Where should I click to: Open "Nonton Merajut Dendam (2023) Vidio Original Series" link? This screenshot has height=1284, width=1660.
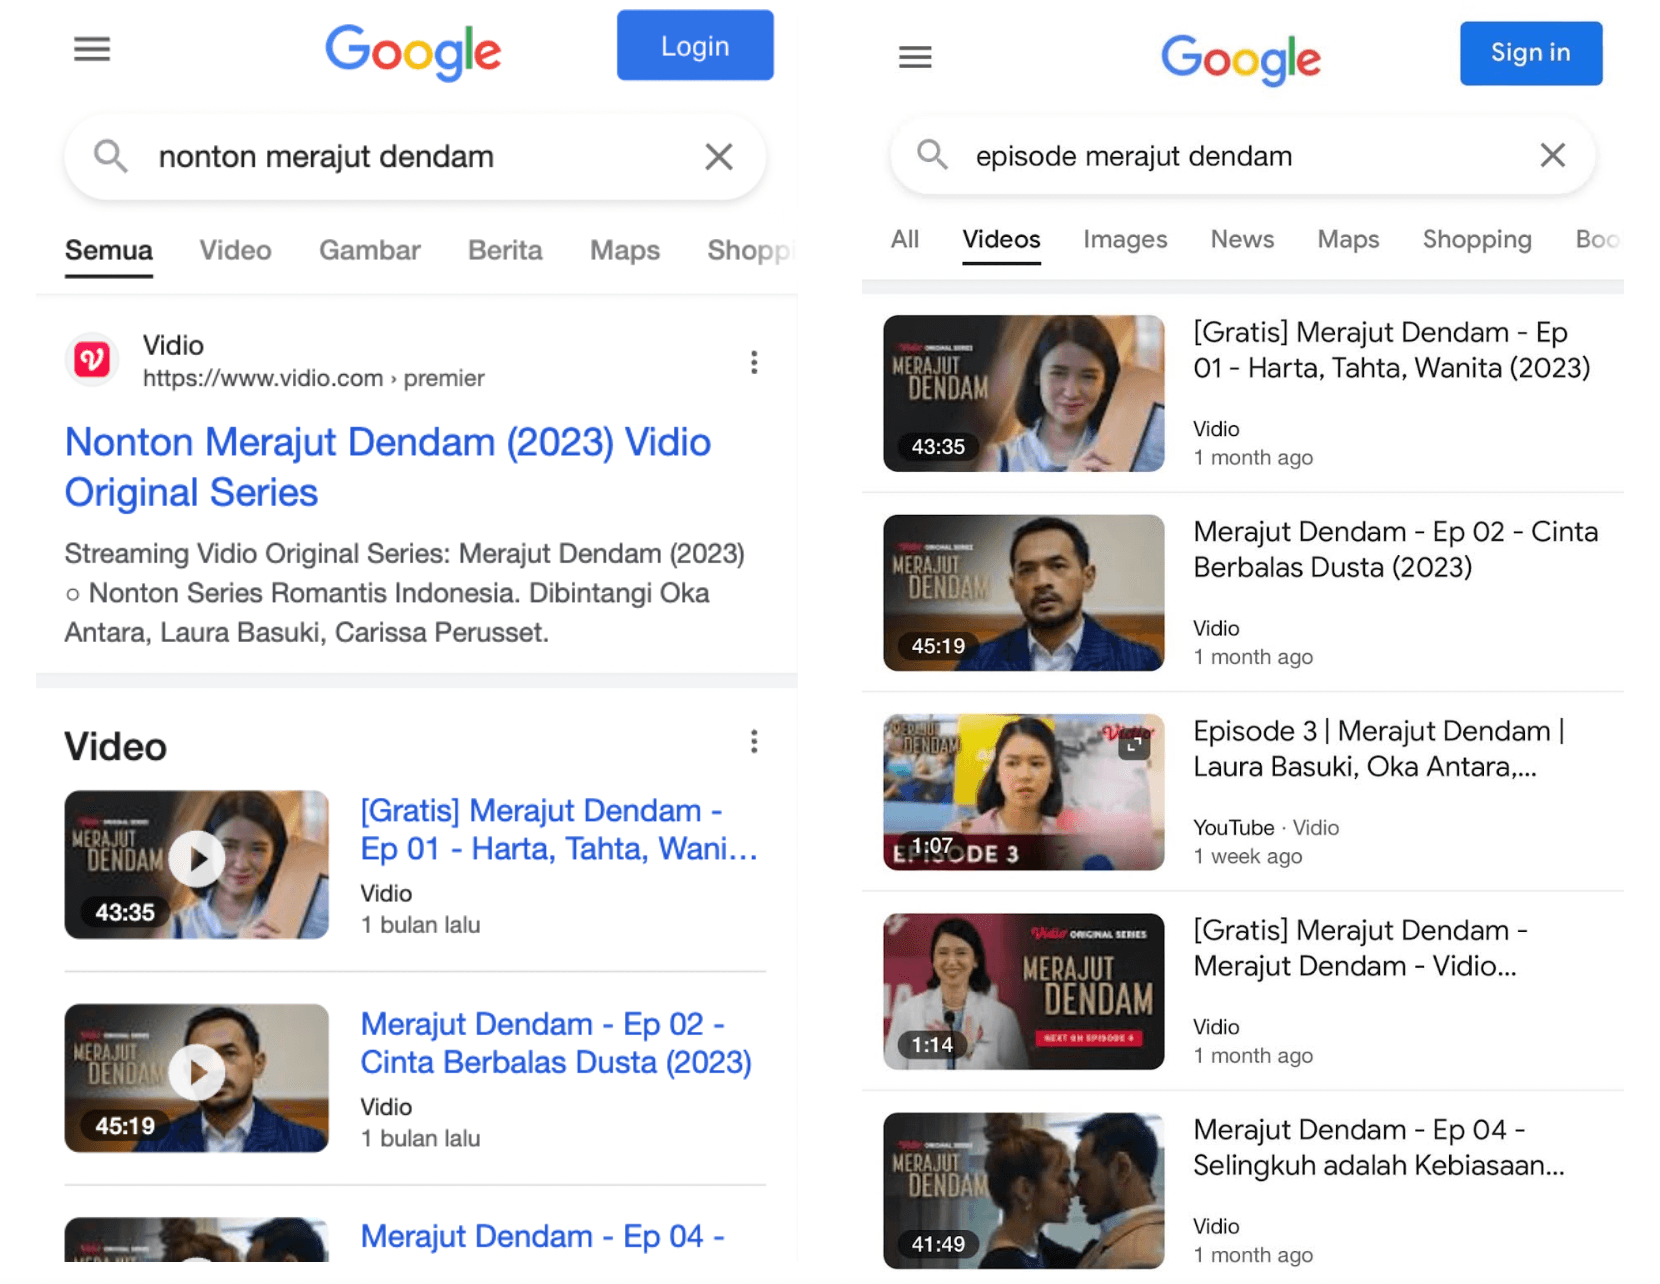click(x=388, y=466)
